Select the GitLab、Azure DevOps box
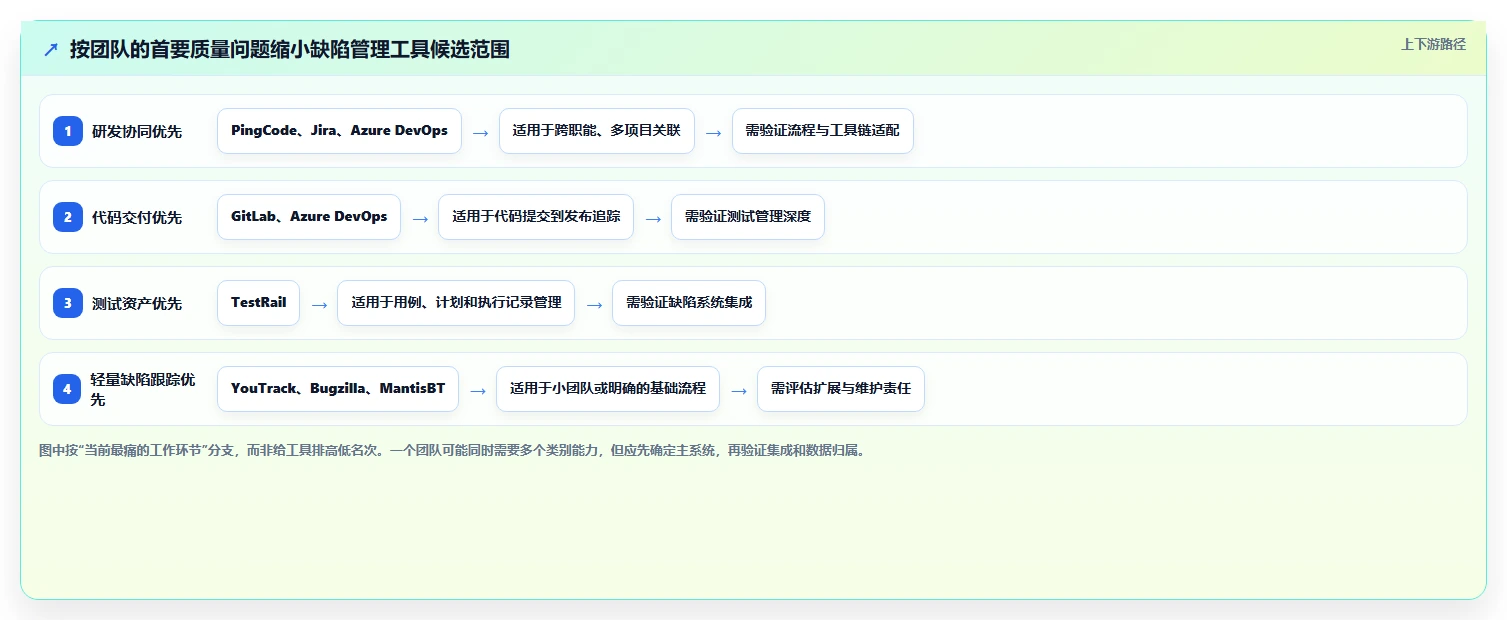The width and height of the screenshot is (1507, 620). pyautogui.click(x=309, y=217)
